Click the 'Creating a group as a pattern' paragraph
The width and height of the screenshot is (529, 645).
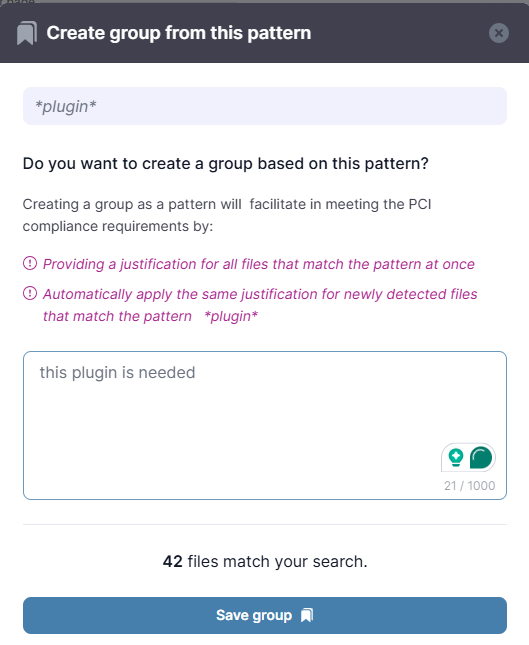[x=227, y=215]
